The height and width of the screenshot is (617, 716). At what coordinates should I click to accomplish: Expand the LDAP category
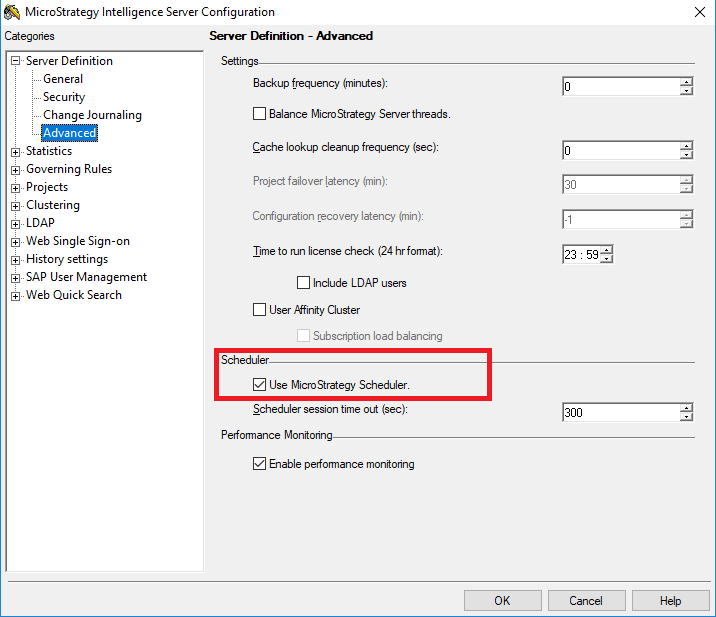pos(16,224)
